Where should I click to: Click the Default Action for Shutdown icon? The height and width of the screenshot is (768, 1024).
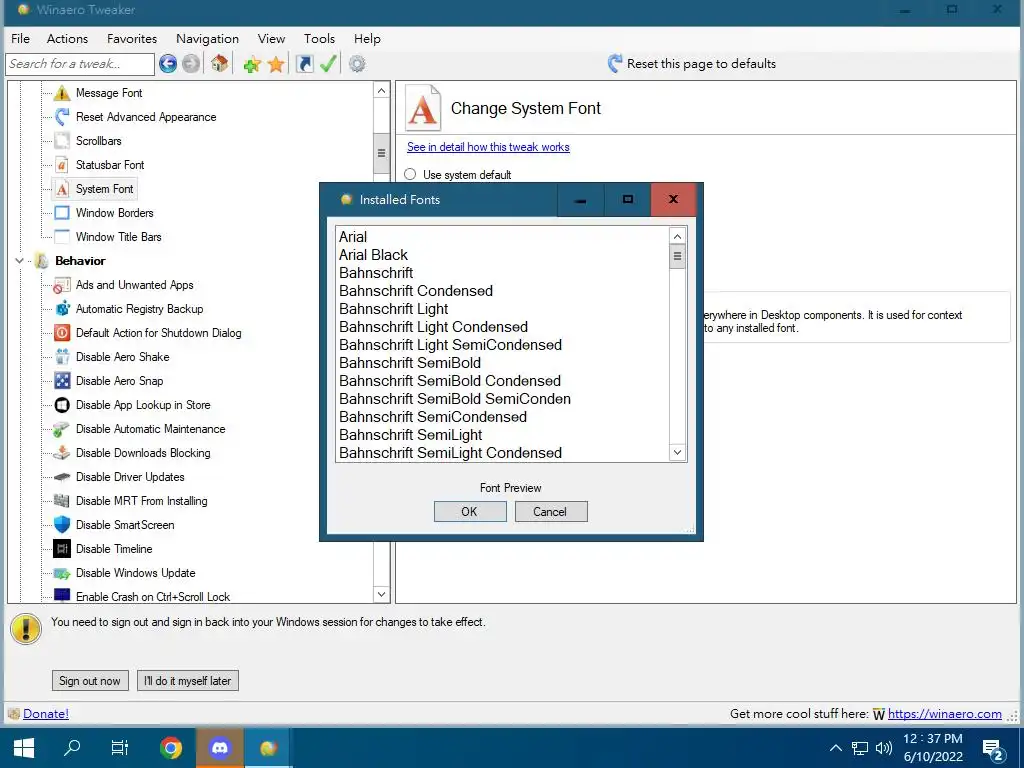(x=62, y=333)
